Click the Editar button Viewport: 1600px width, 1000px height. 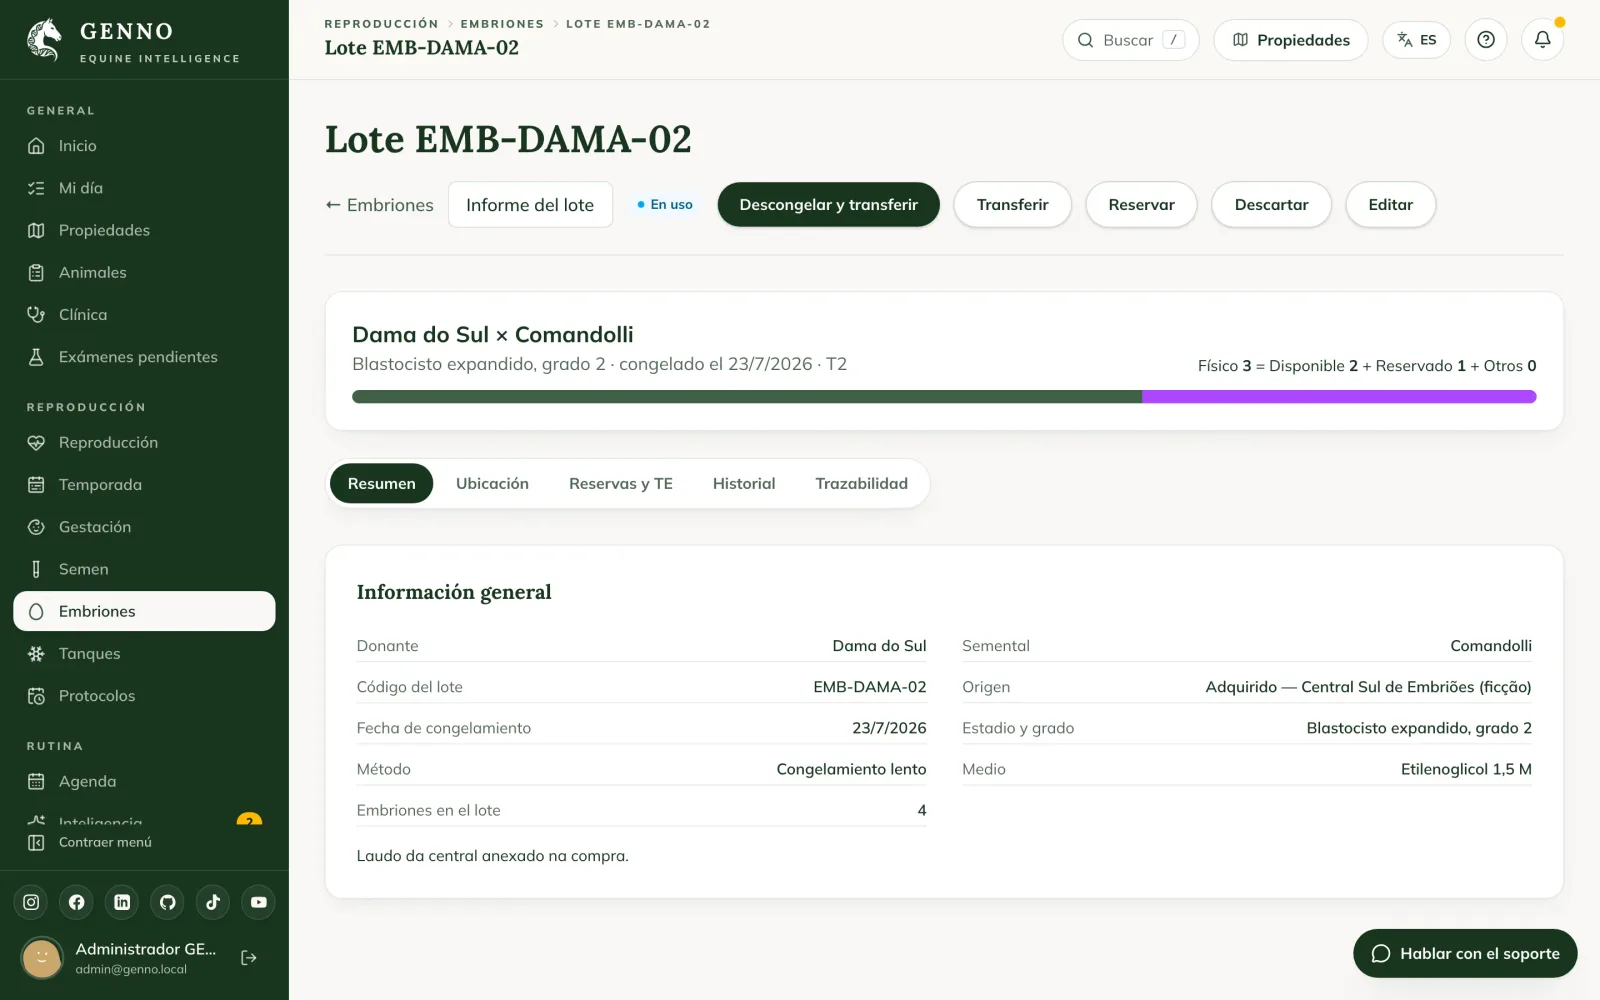[1391, 205]
